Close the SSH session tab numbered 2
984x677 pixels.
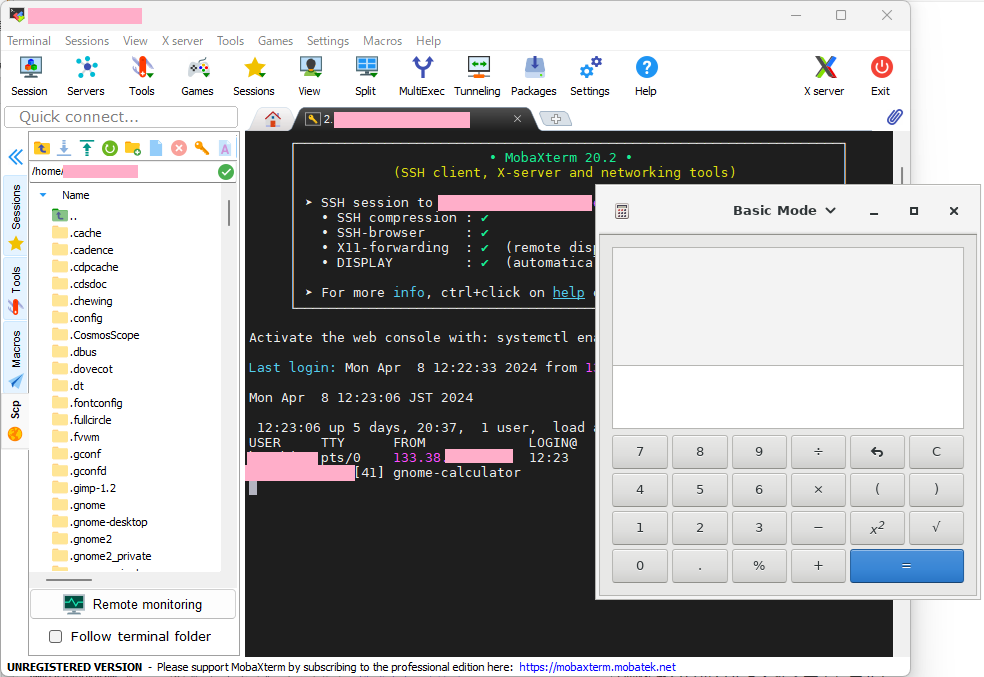coord(517,119)
